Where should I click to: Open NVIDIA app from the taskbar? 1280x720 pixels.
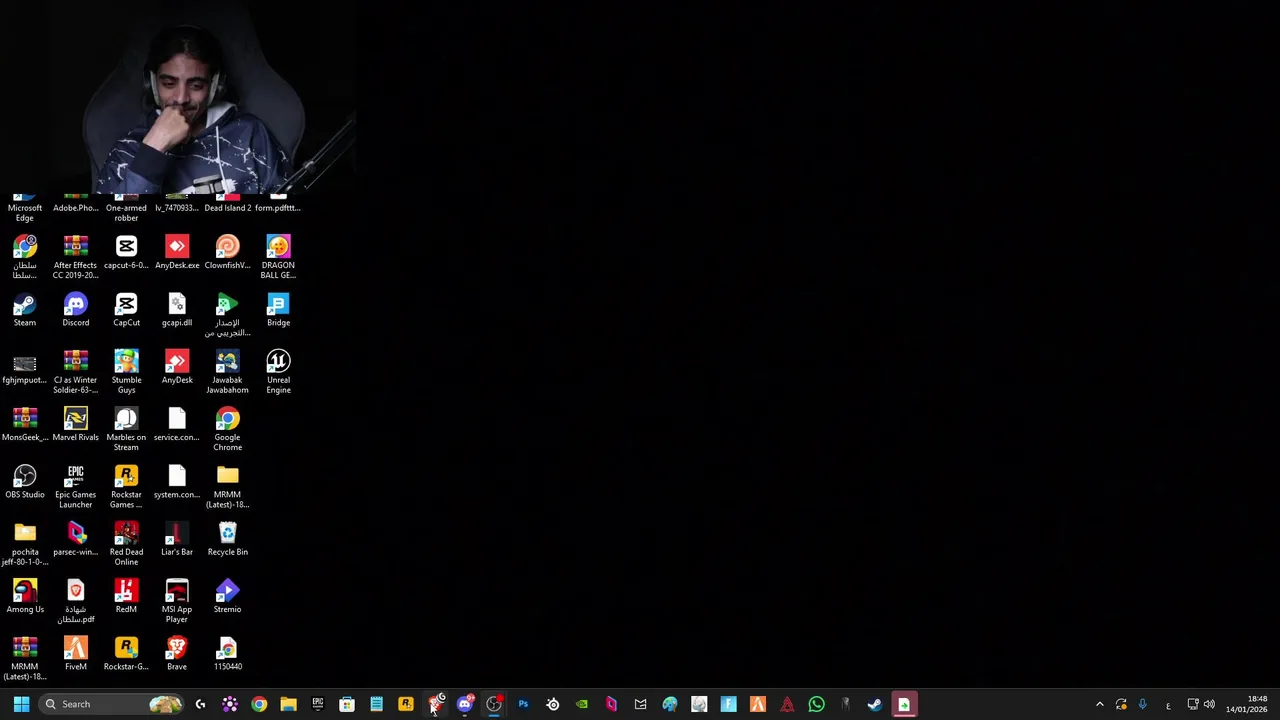(x=582, y=704)
